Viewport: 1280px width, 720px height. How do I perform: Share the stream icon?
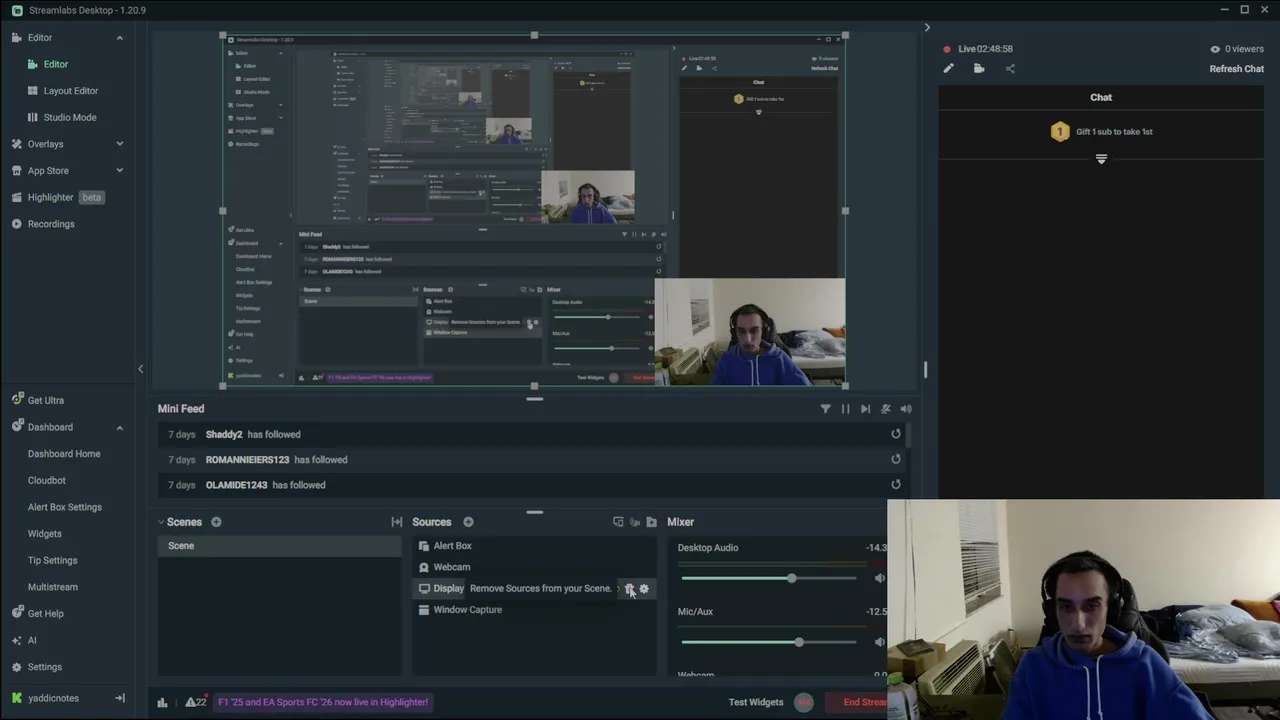point(1010,69)
